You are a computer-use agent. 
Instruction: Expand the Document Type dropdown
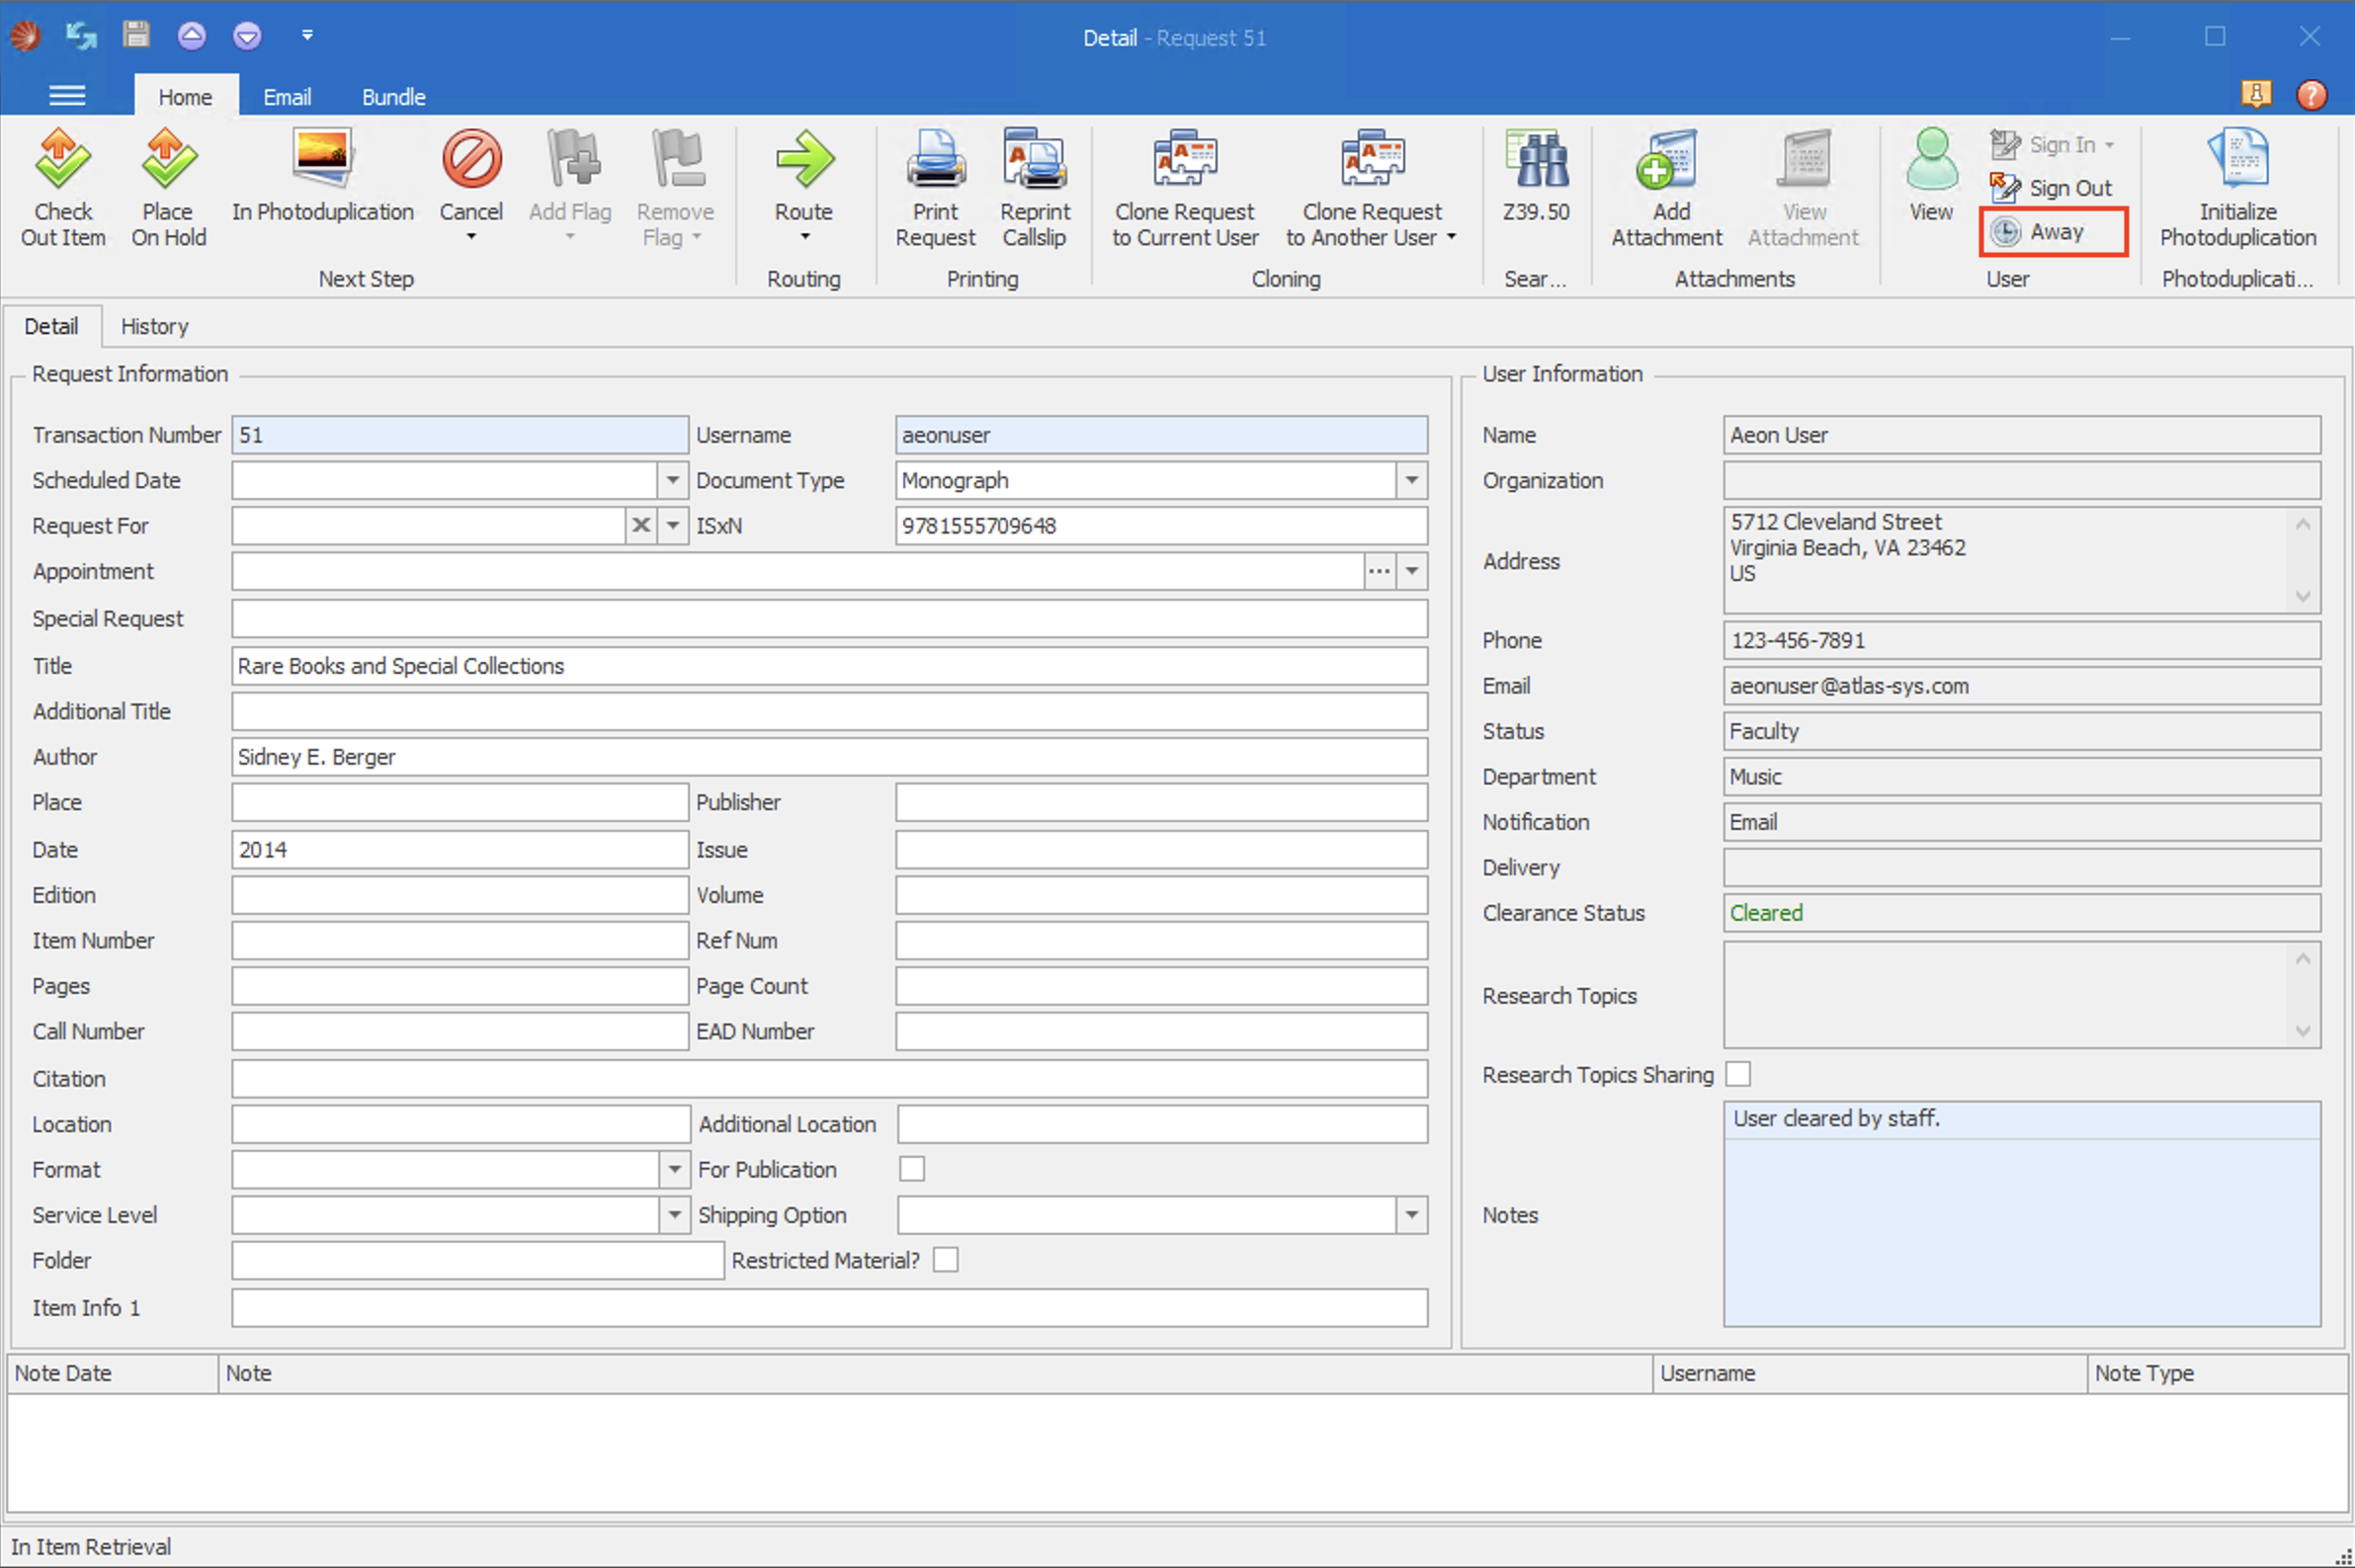[1411, 481]
